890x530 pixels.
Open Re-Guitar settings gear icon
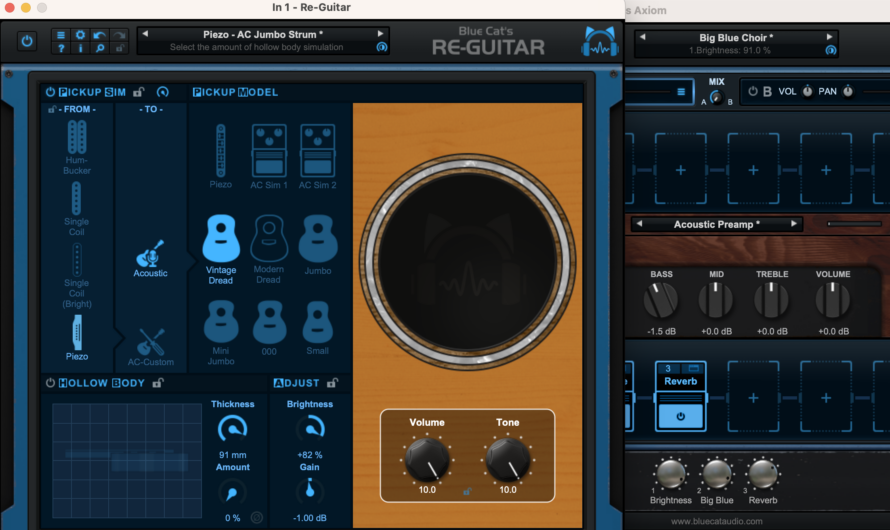[80, 35]
